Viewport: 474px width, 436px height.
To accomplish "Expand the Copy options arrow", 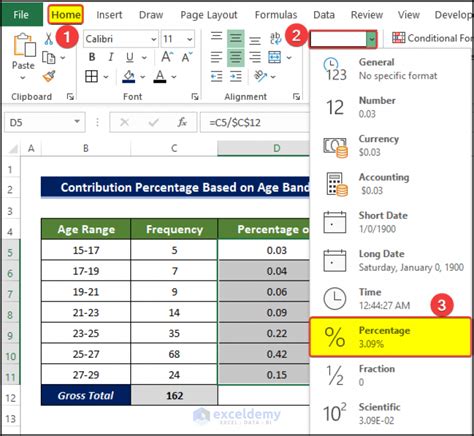I will [63, 58].
